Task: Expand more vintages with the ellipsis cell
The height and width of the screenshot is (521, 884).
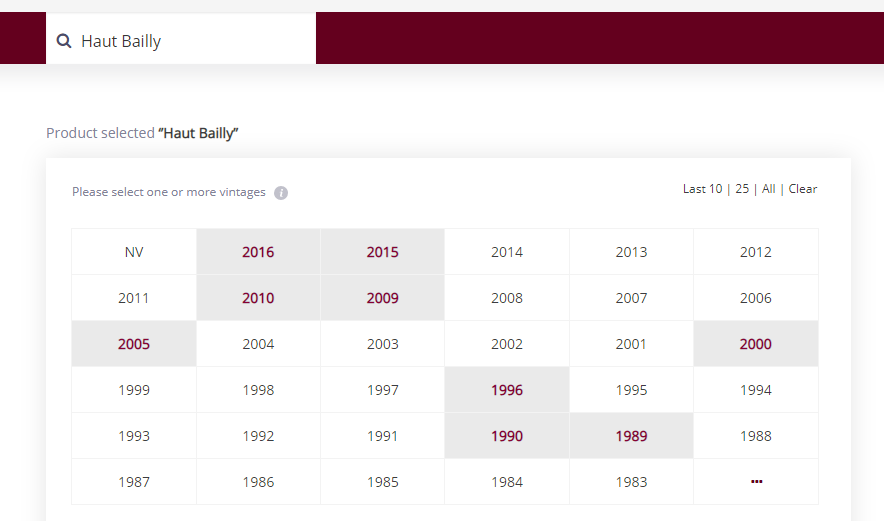Action: coord(756,482)
